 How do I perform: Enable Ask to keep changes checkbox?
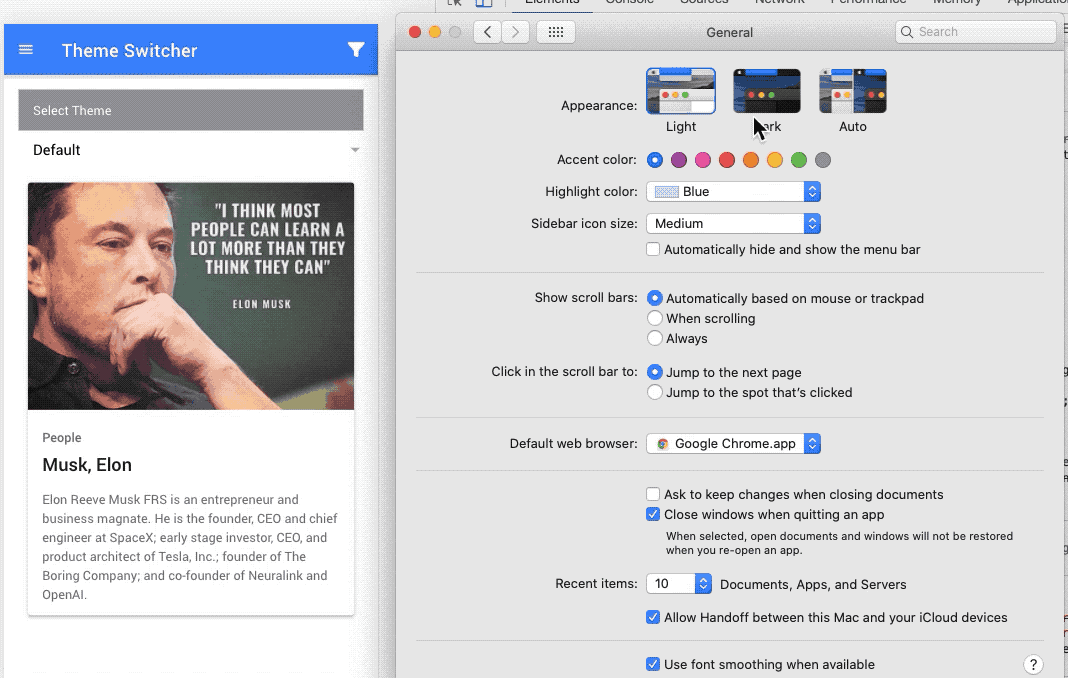tap(653, 494)
